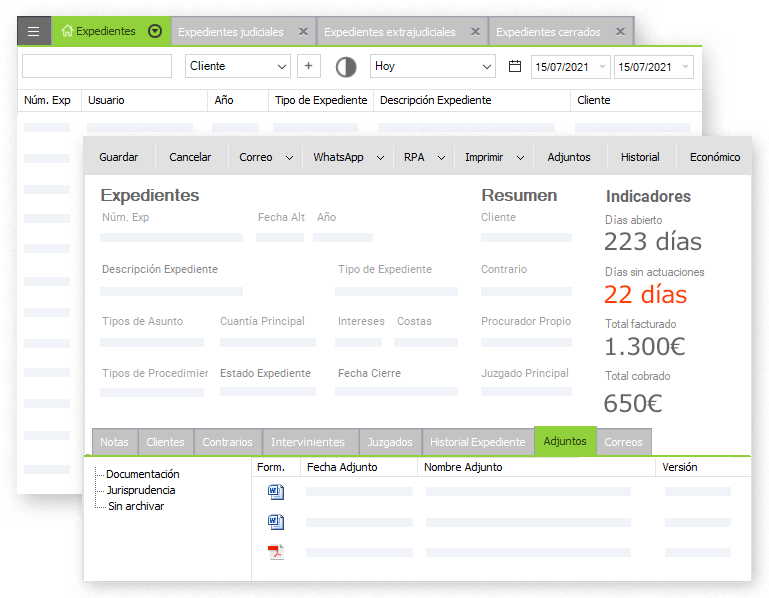Click the plus add-filter button
The width and height of the screenshot is (769, 598).
[x=308, y=66]
